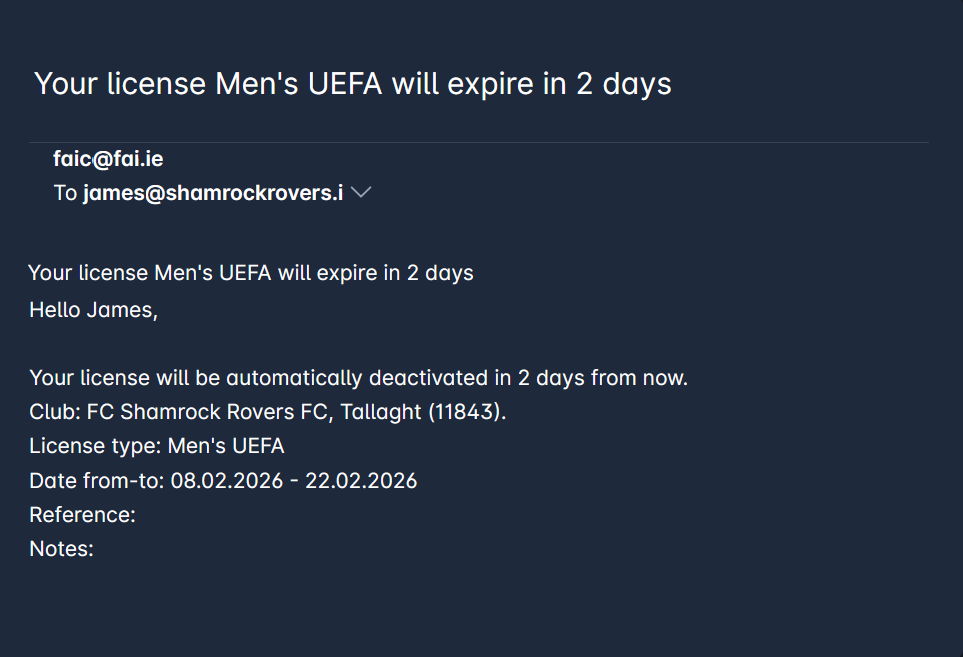Click the large email subject heading
963x657 pixels.
coord(352,84)
